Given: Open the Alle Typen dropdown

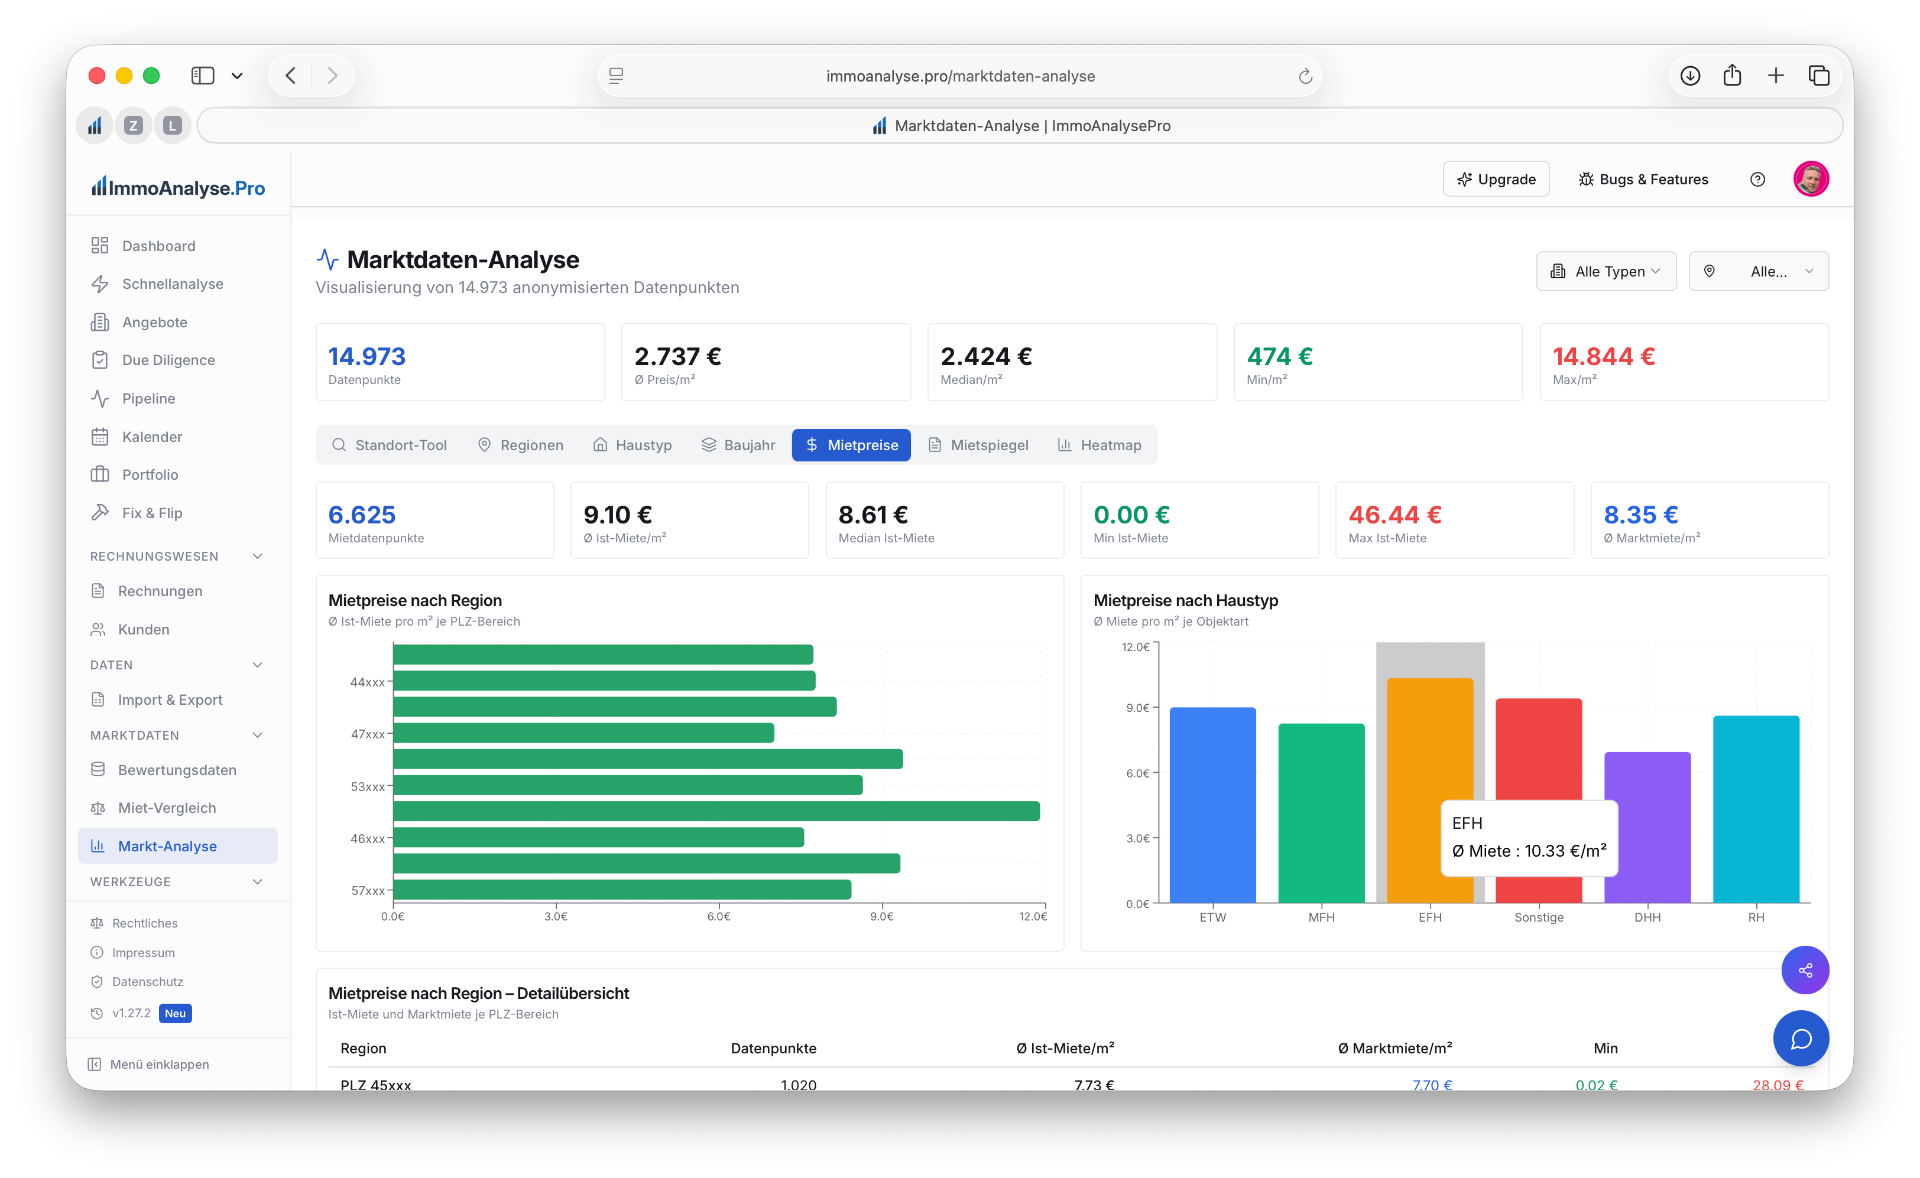Looking at the screenshot, I should pyautogui.click(x=1606, y=271).
